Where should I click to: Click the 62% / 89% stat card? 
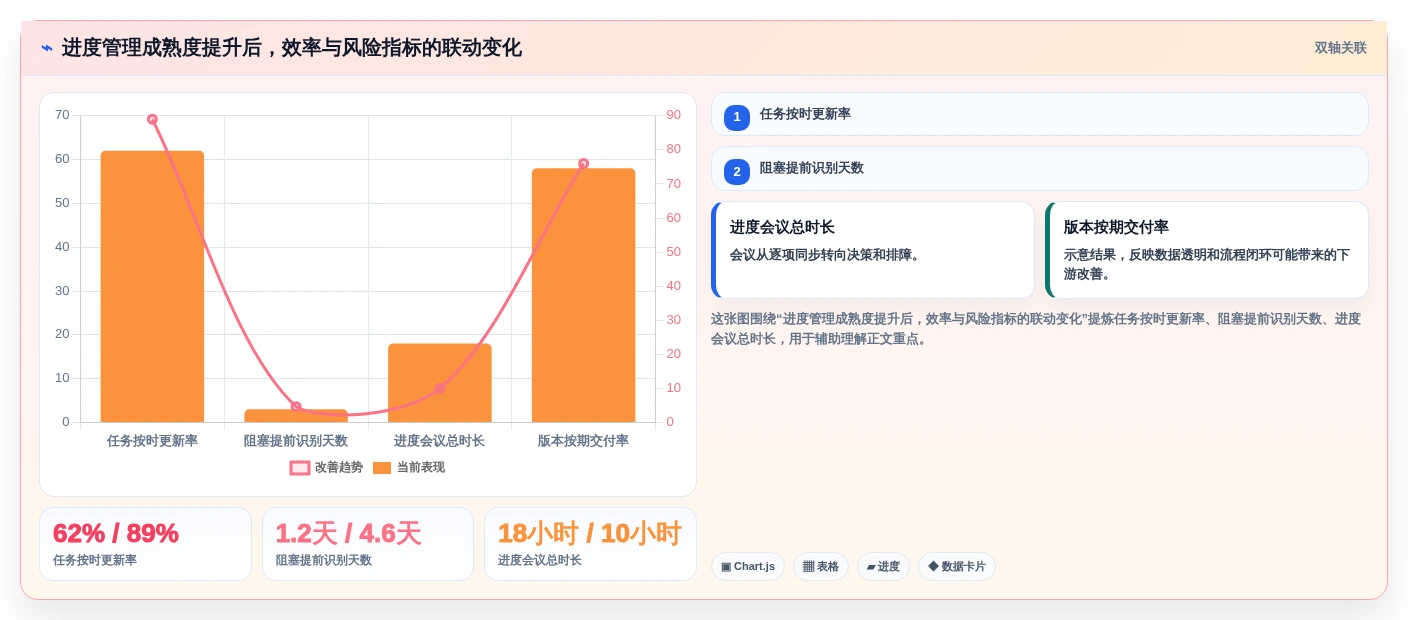[x=145, y=544]
